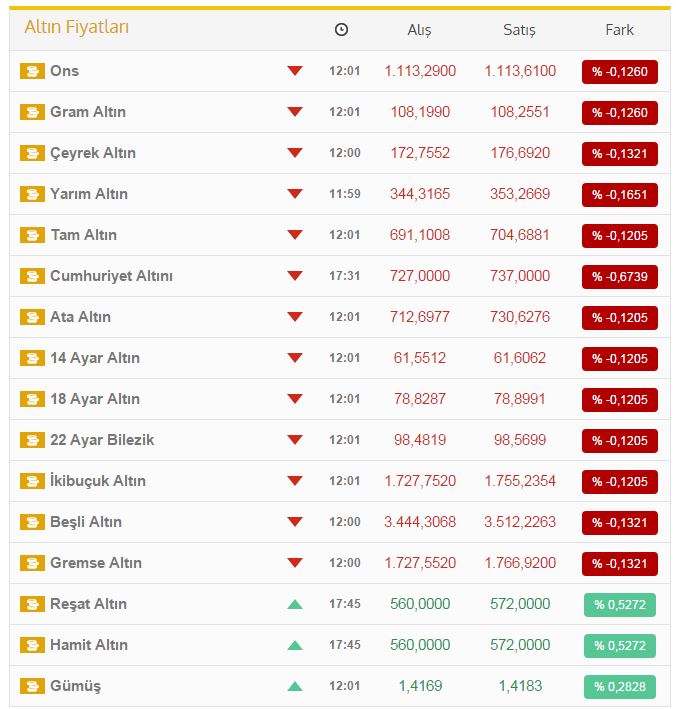The width and height of the screenshot is (676, 709).
Task: Click the gold icon next to Gram Altın
Action: [x=32, y=112]
